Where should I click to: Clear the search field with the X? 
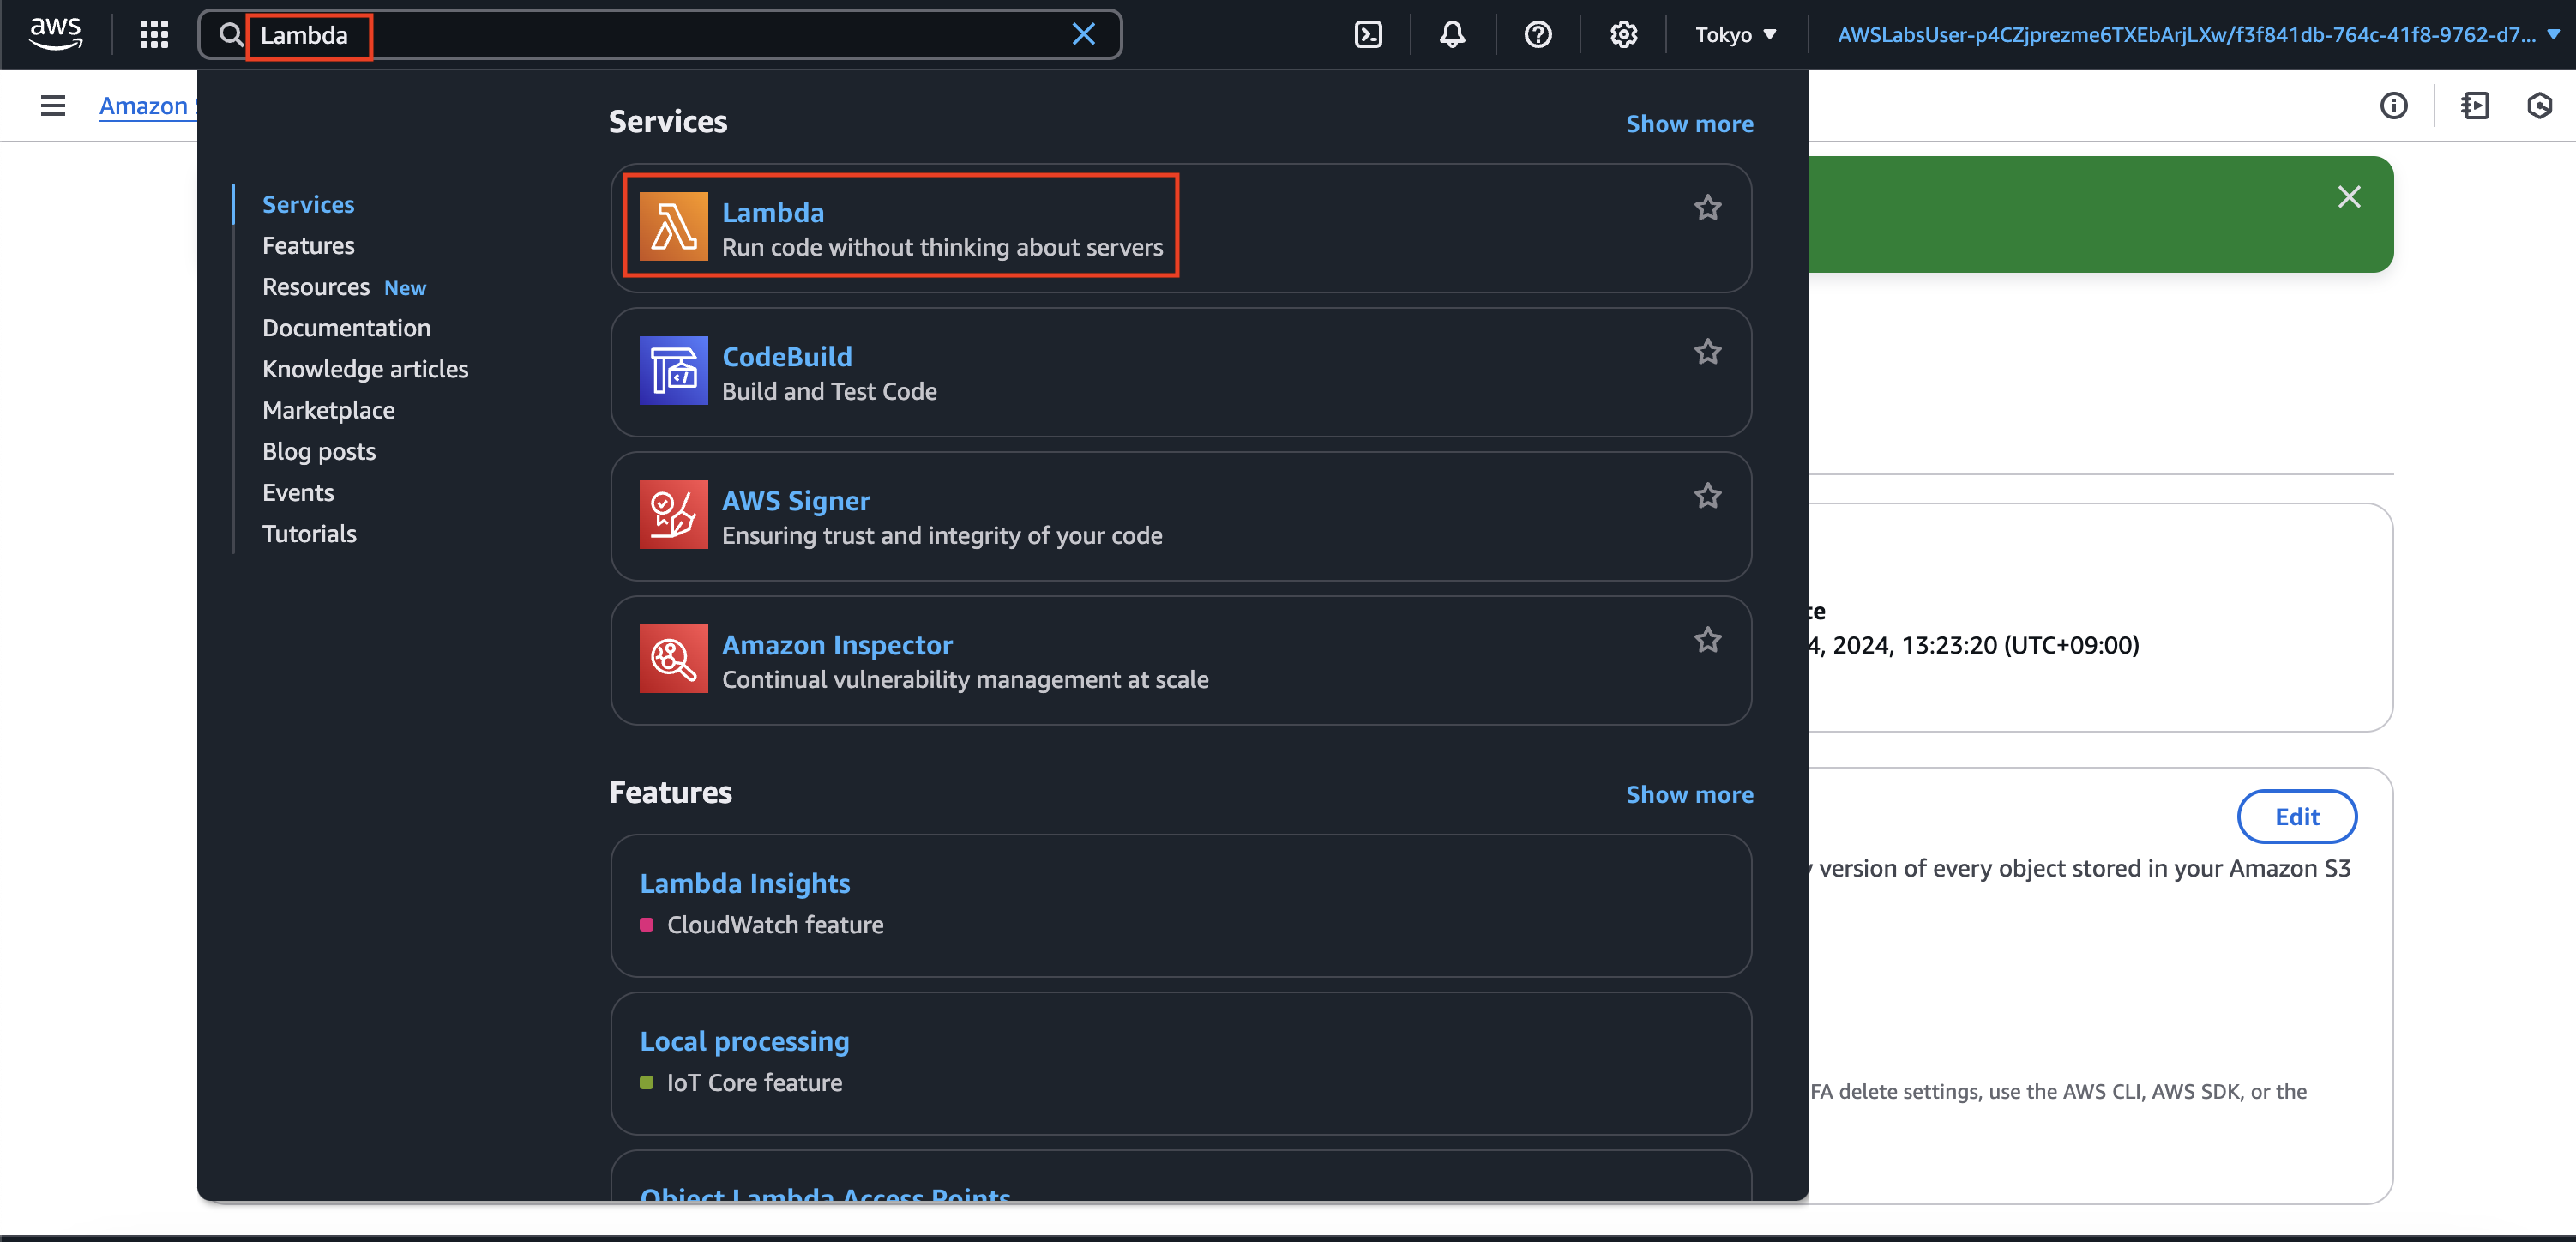point(1084,35)
